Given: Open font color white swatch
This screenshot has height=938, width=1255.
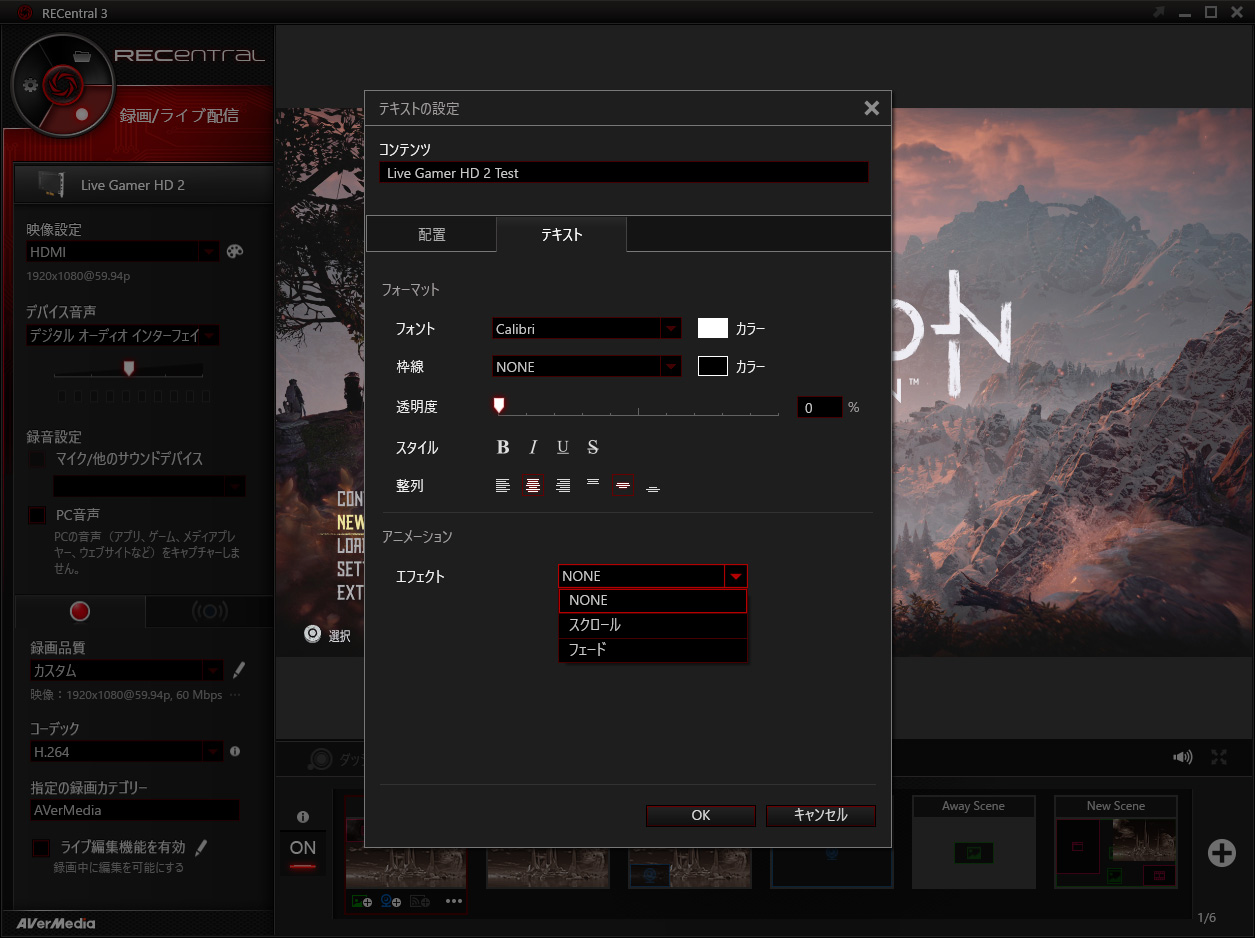Looking at the screenshot, I should pyautogui.click(x=713, y=328).
